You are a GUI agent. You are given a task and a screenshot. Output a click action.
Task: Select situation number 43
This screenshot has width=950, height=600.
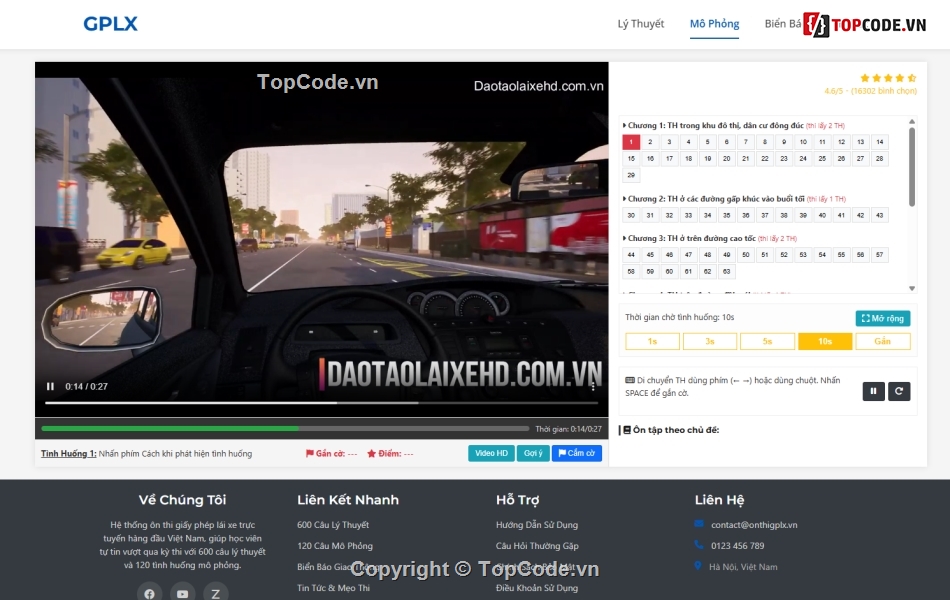coord(880,215)
